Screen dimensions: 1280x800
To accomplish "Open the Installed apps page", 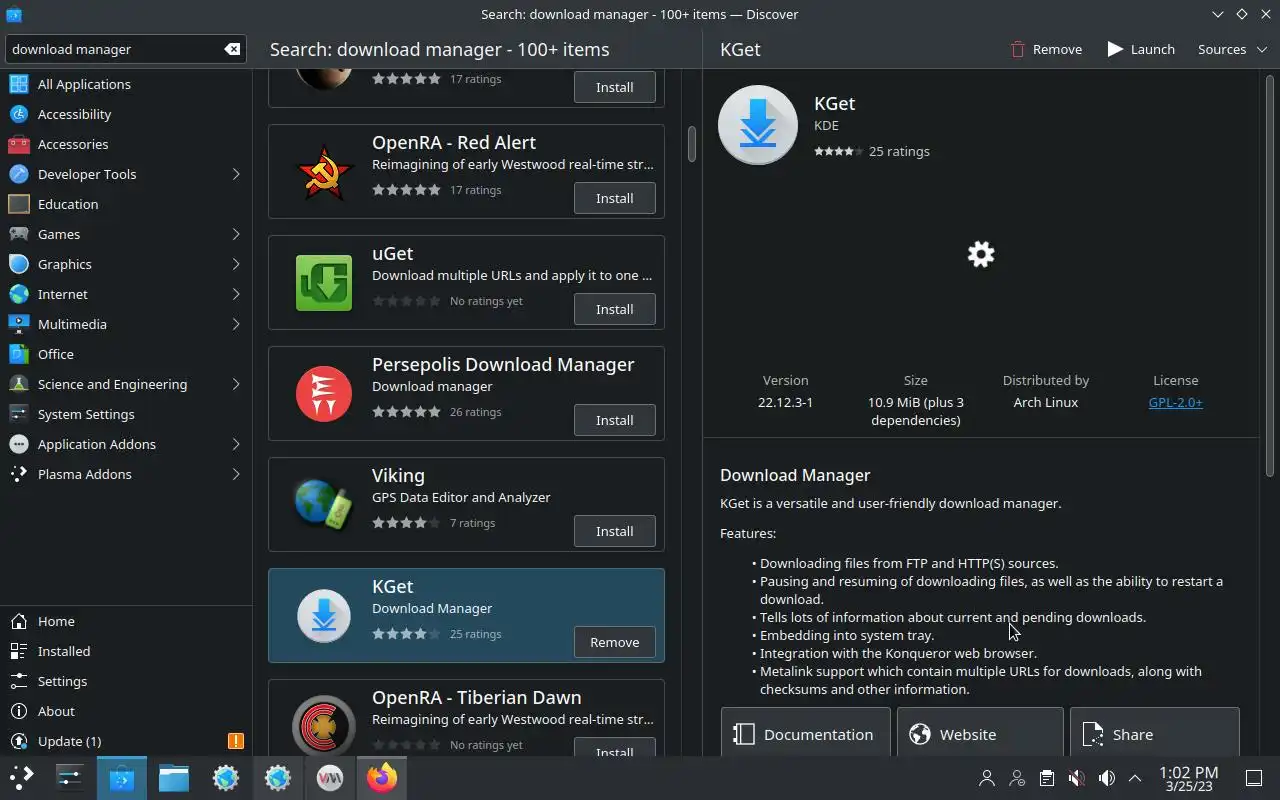I will coord(126,651).
